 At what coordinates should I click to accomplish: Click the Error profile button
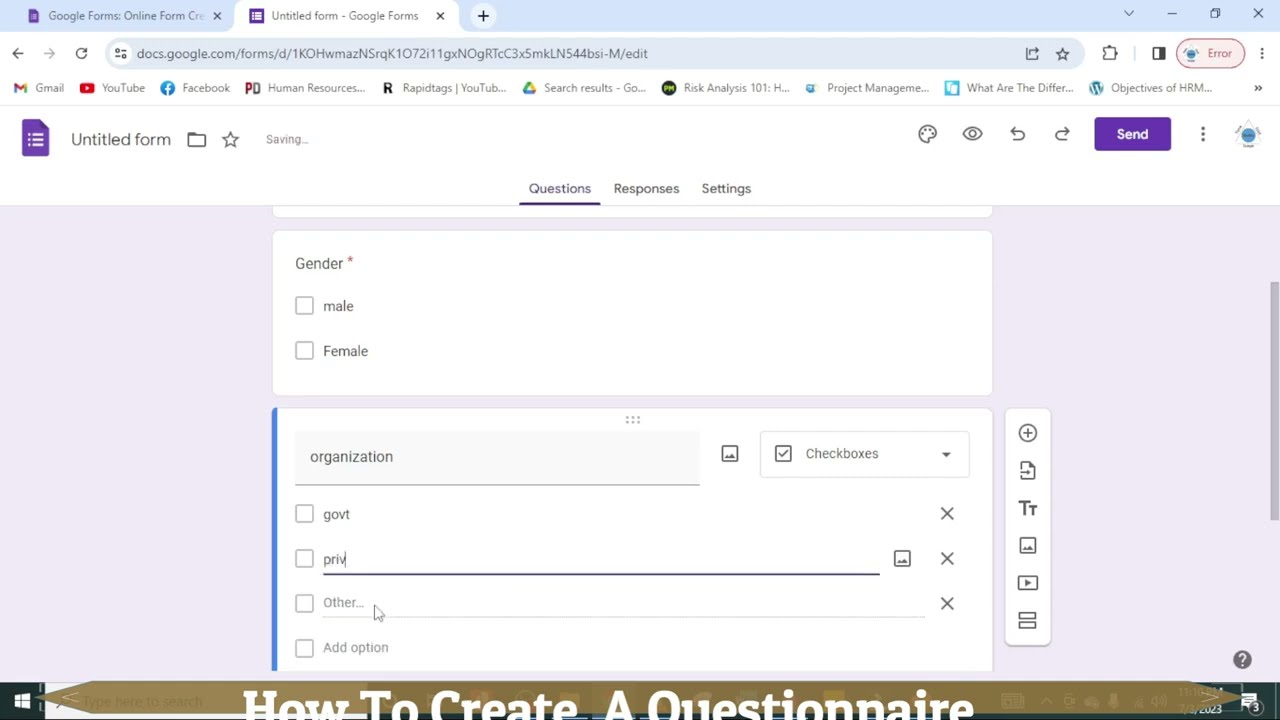1209,53
